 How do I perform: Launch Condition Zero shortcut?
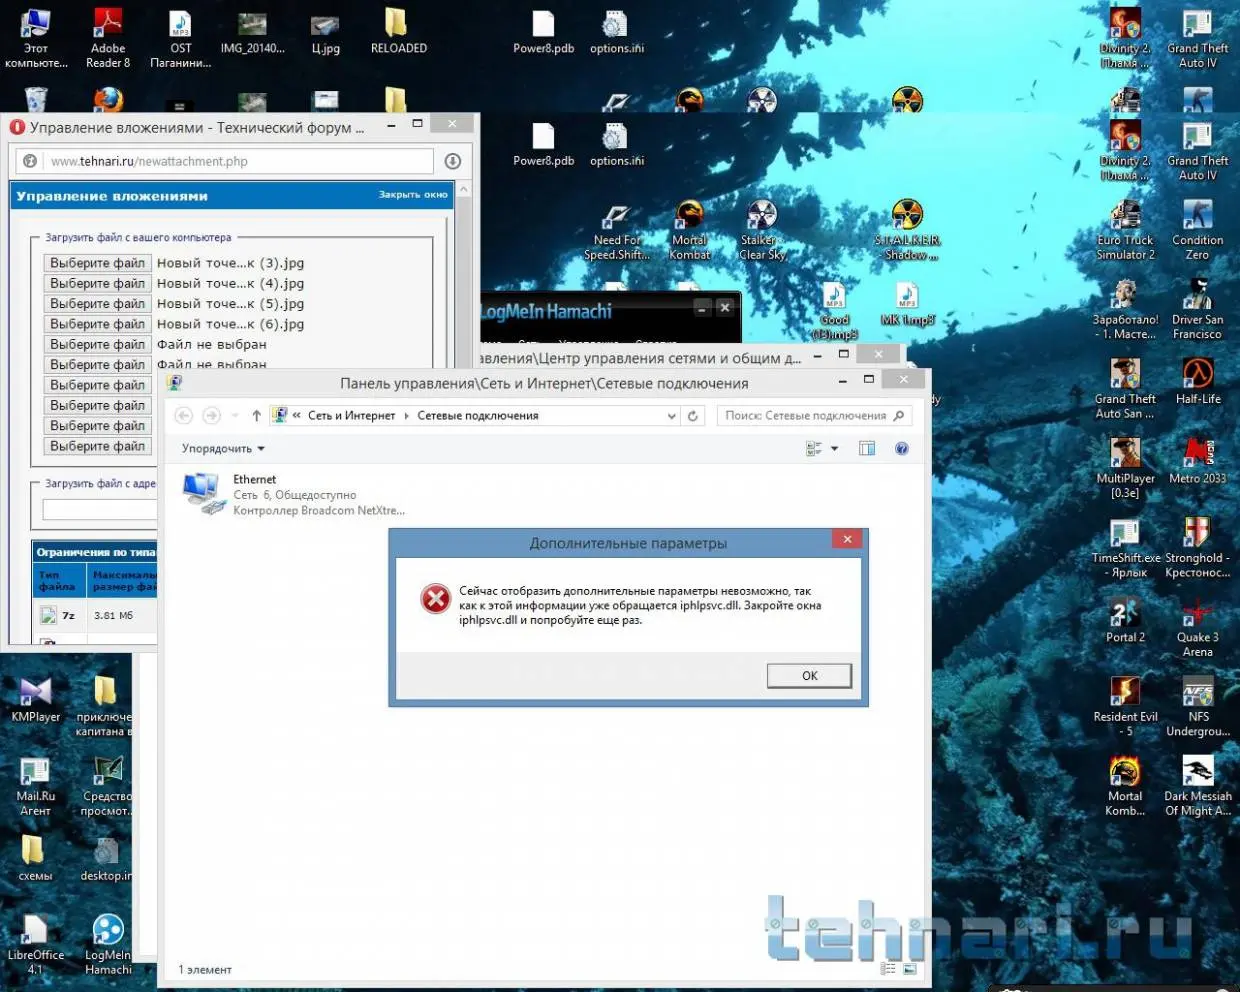point(1197,232)
